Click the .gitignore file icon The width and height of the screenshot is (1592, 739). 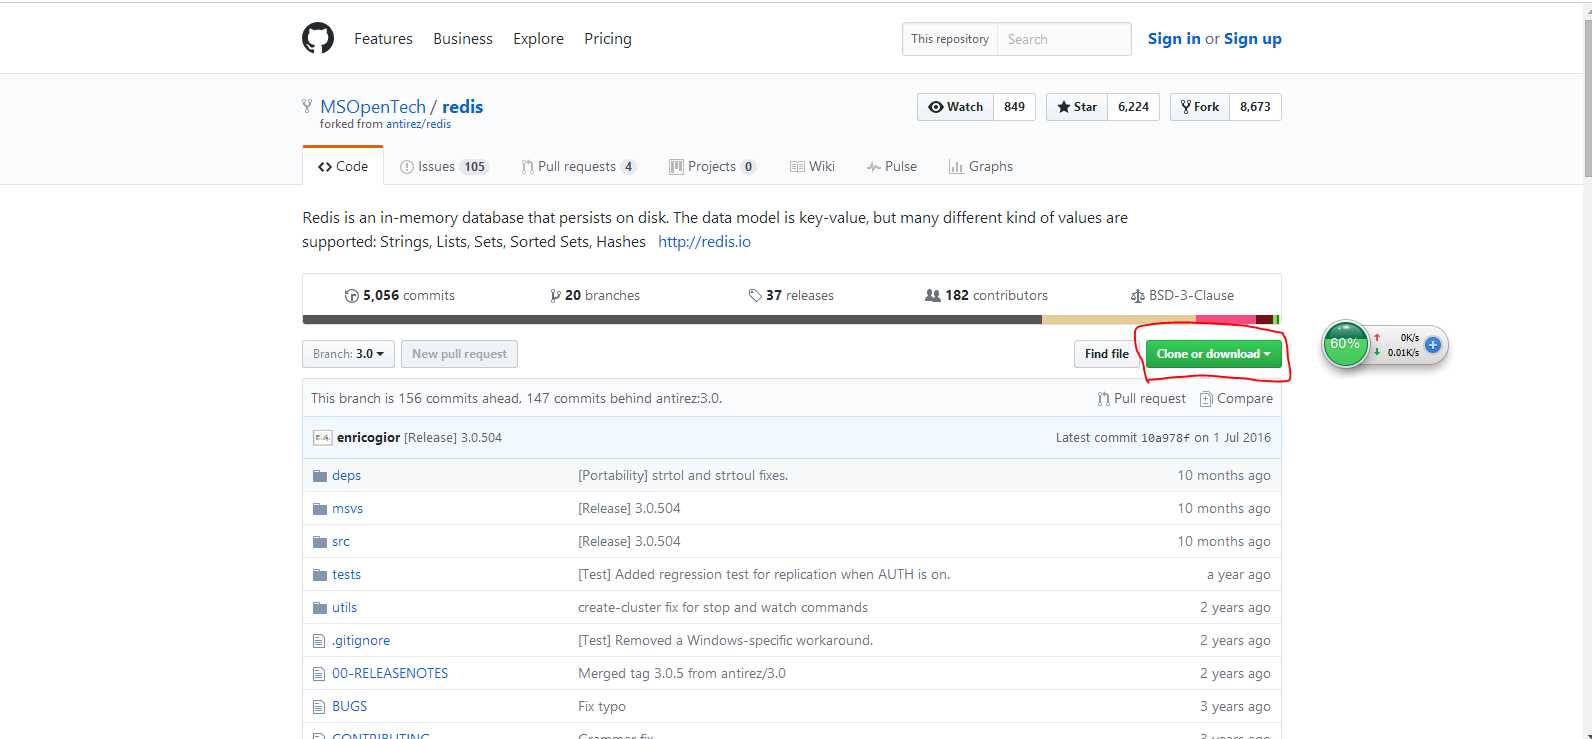tap(319, 641)
